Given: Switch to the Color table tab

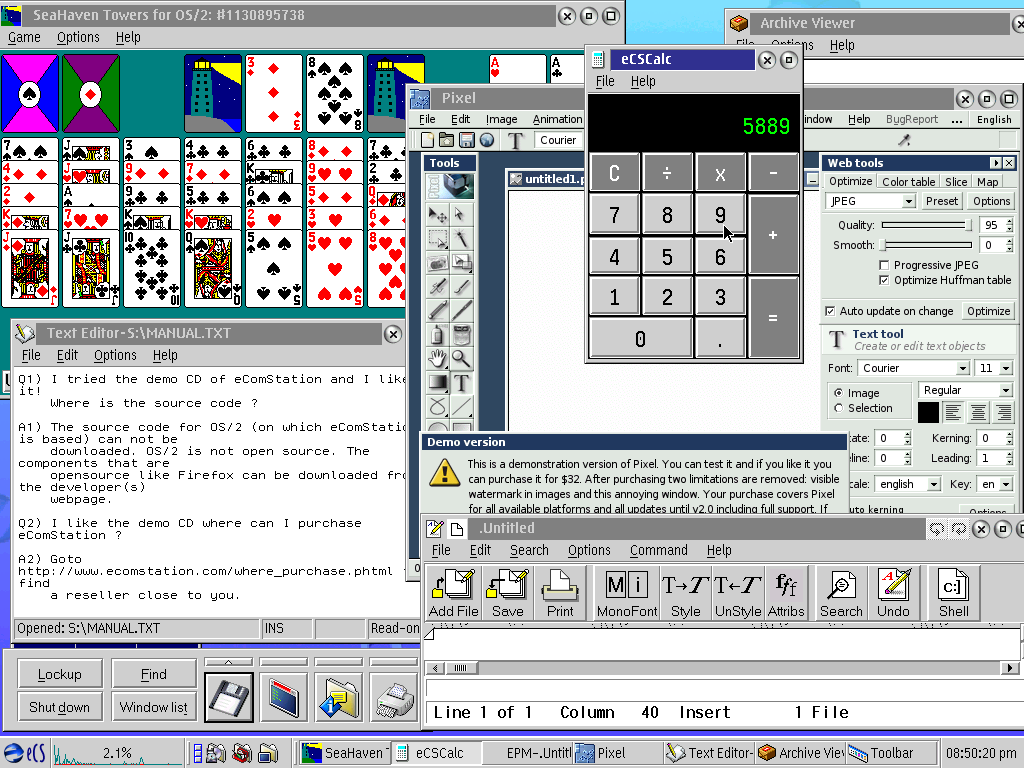Looking at the screenshot, I should point(908,182).
